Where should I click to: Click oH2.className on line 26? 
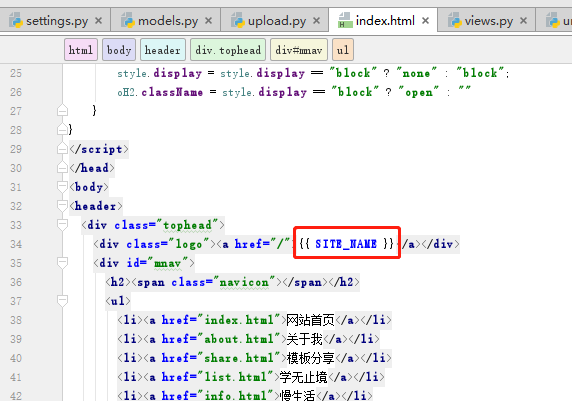coord(160,92)
